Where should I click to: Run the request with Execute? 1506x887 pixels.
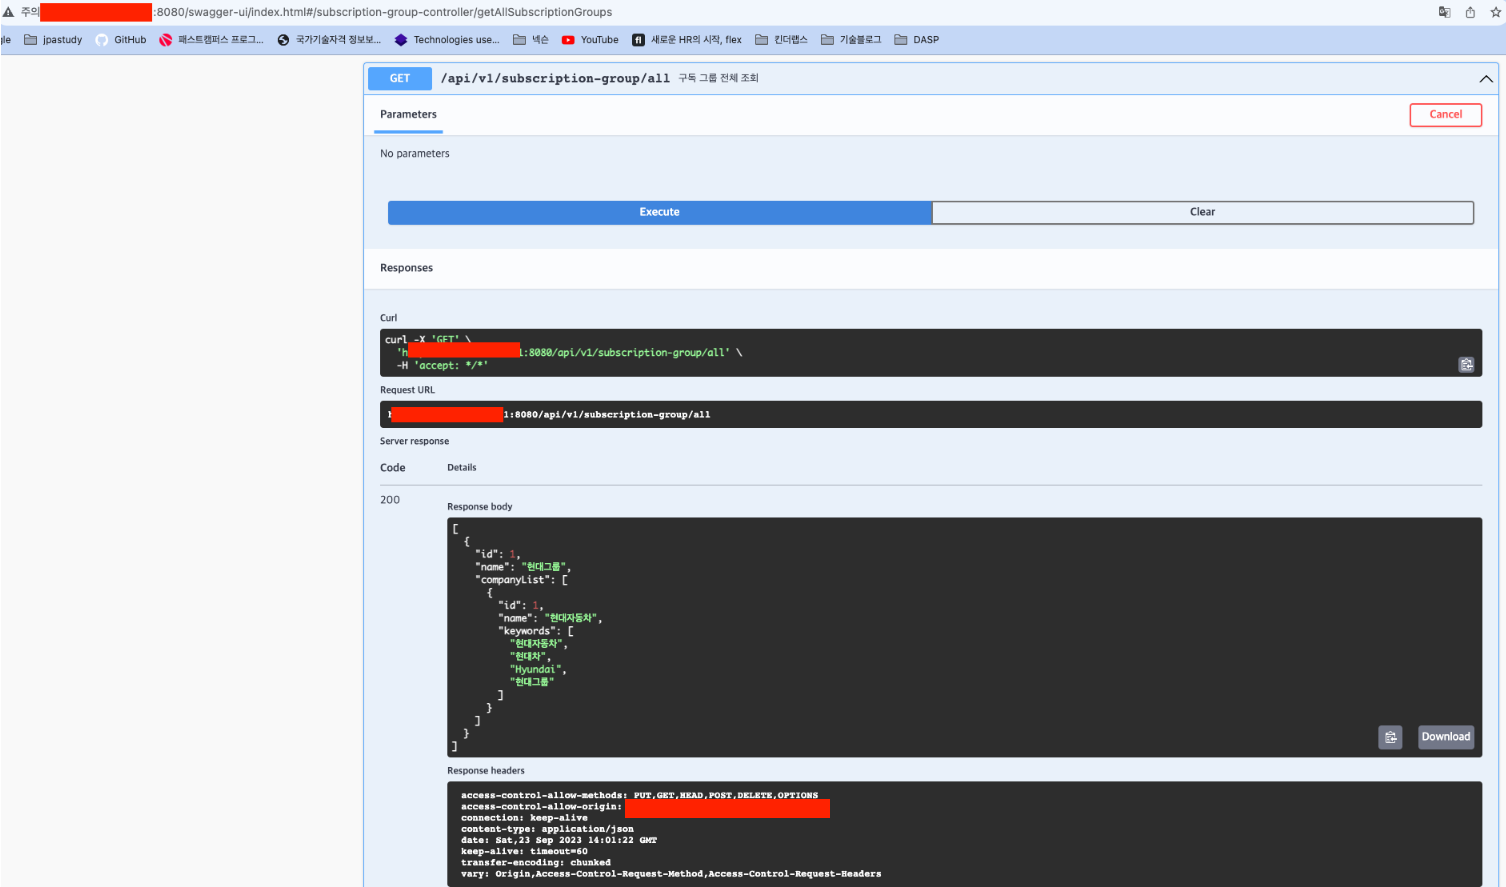click(660, 212)
